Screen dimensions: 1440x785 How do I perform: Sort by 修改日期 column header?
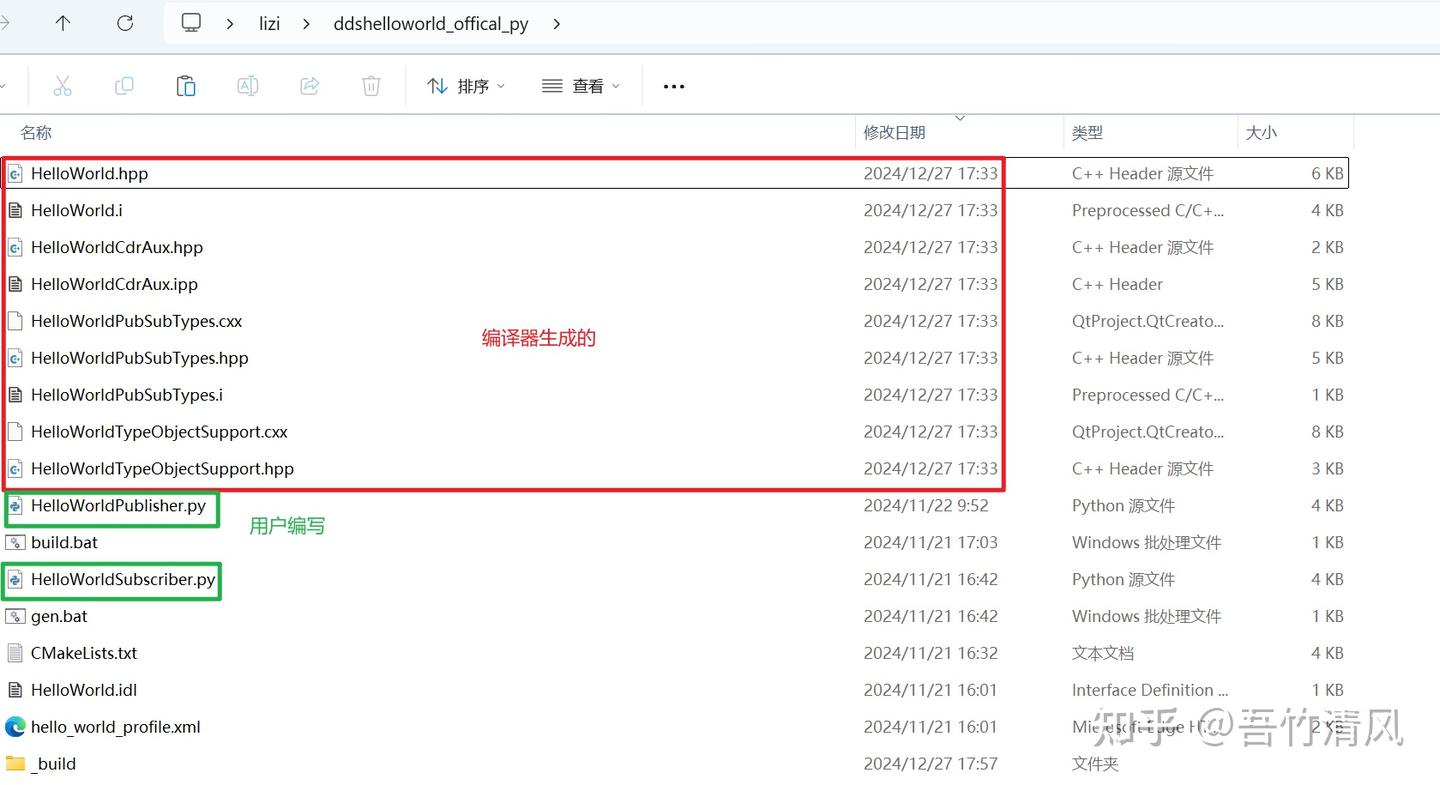coord(895,132)
